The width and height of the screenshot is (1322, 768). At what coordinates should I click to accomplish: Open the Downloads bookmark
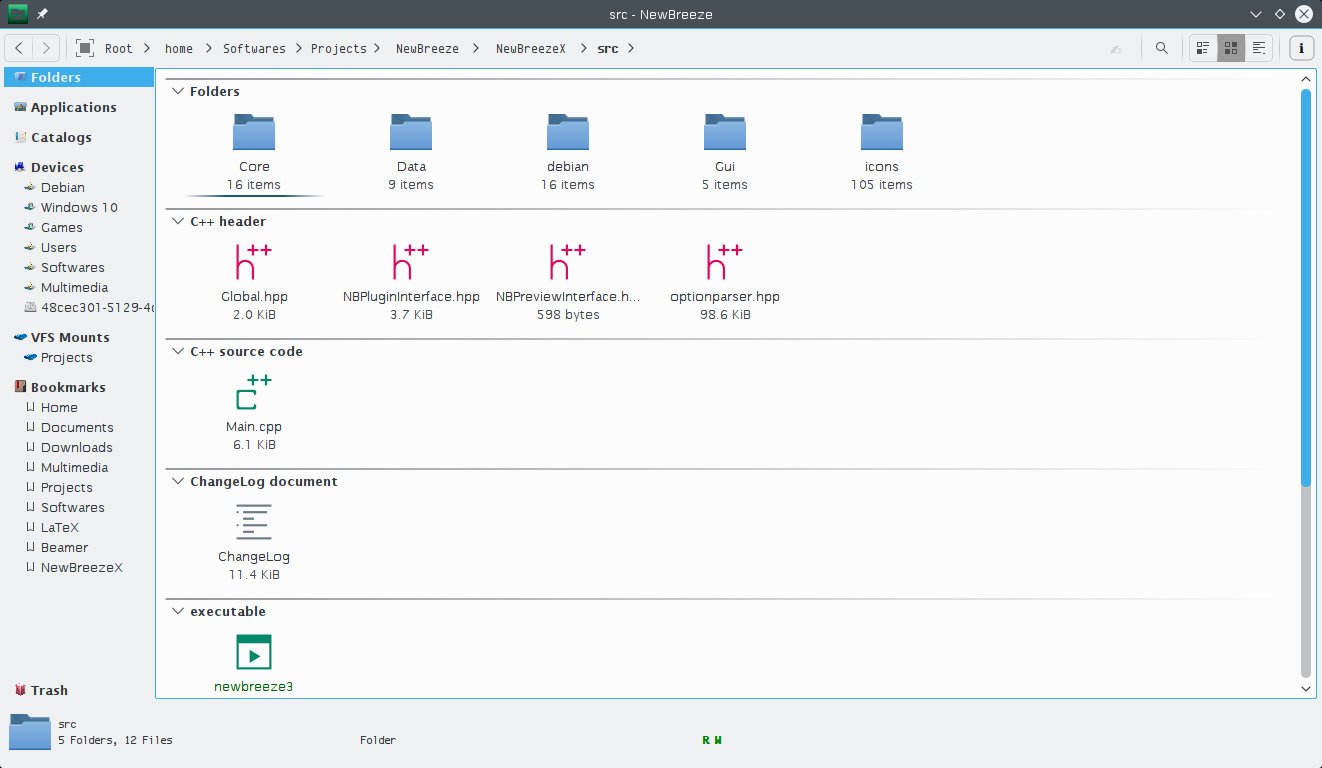(79, 447)
